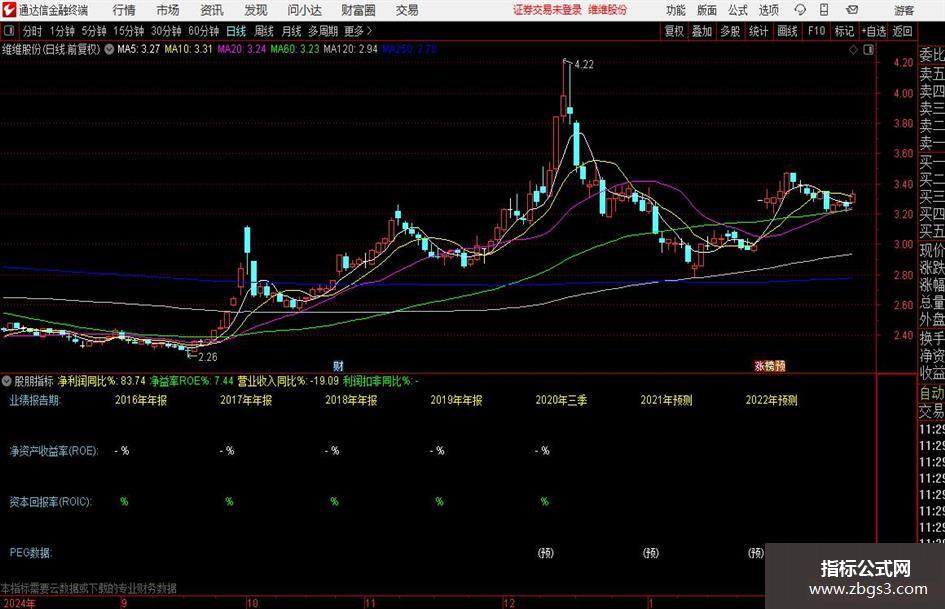The width and height of the screenshot is (945, 609).
Task: Click the 营业收入同比%: -19.09 value
Action: tap(287, 381)
